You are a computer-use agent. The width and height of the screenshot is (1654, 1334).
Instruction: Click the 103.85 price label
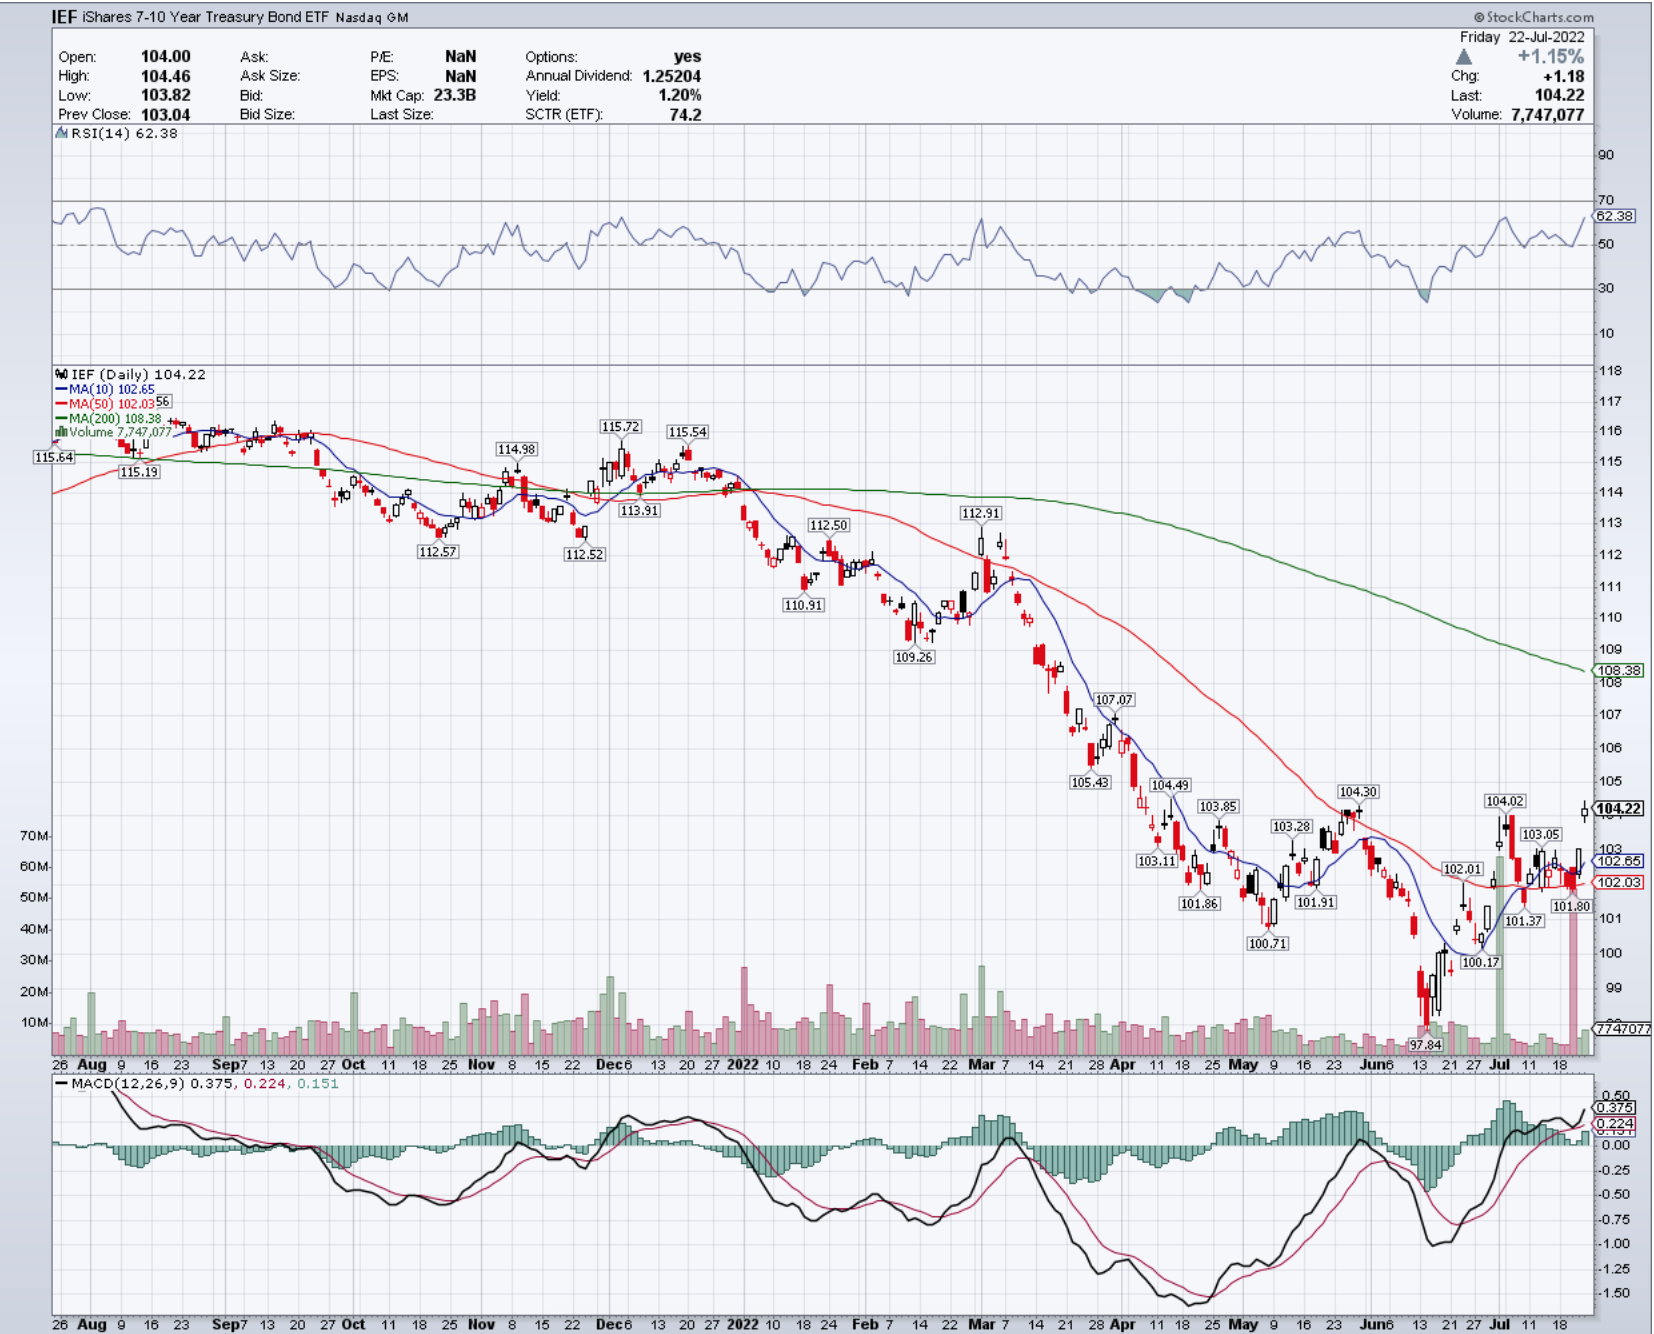pyautogui.click(x=1218, y=806)
